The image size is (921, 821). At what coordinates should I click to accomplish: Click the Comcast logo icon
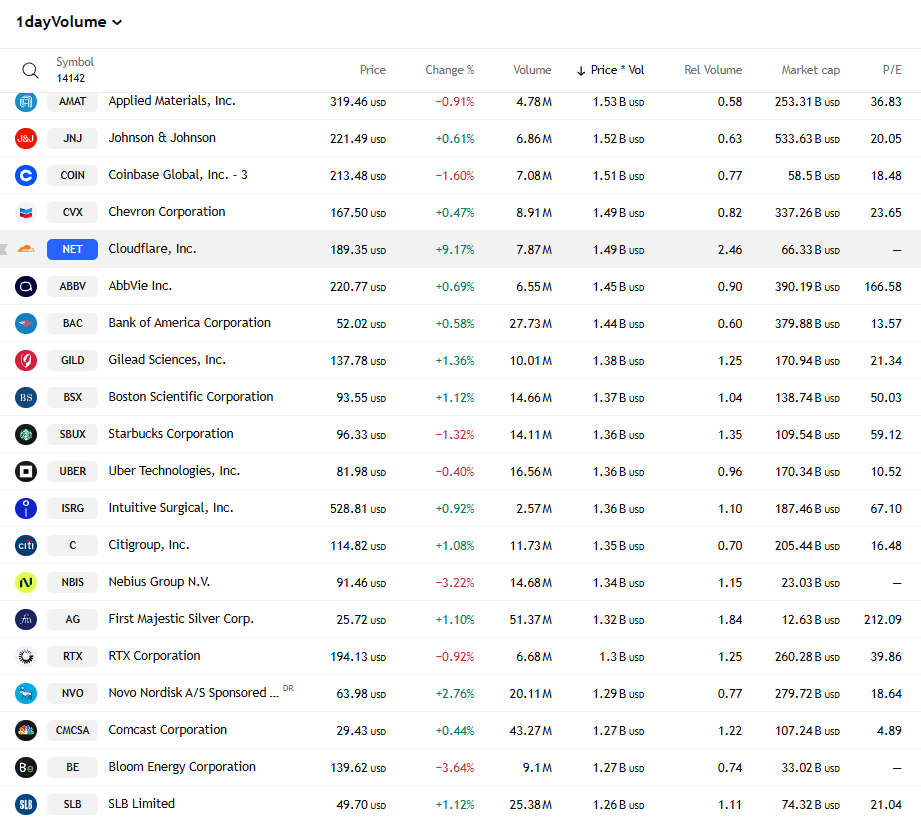26,731
